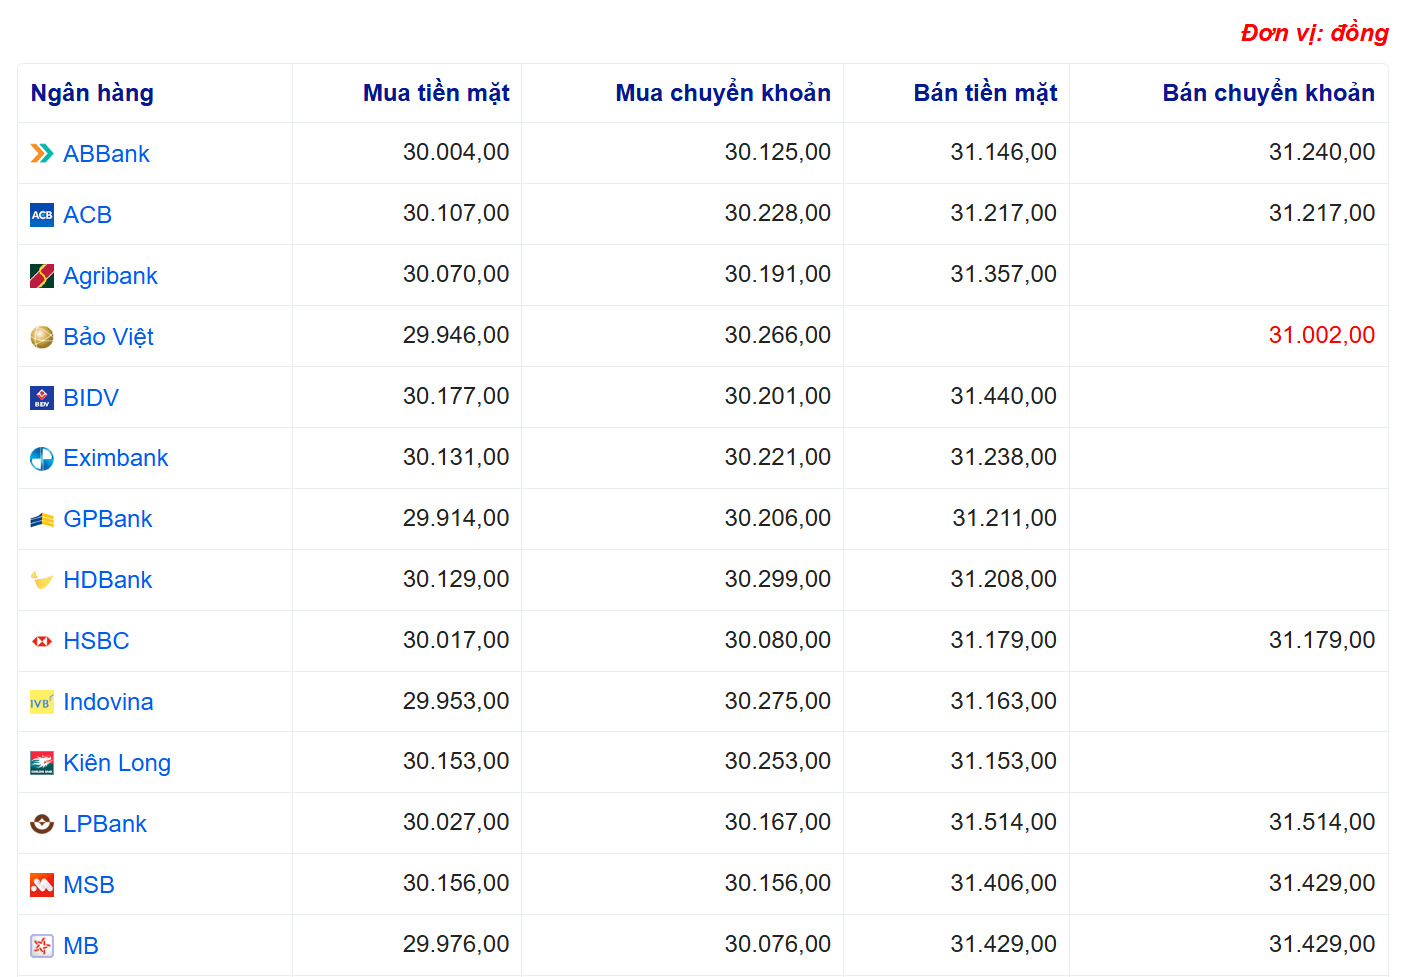Click the 'Bán tiền mặt' column header
This screenshot has width=1404, height=977.
[x=985, y=93]
